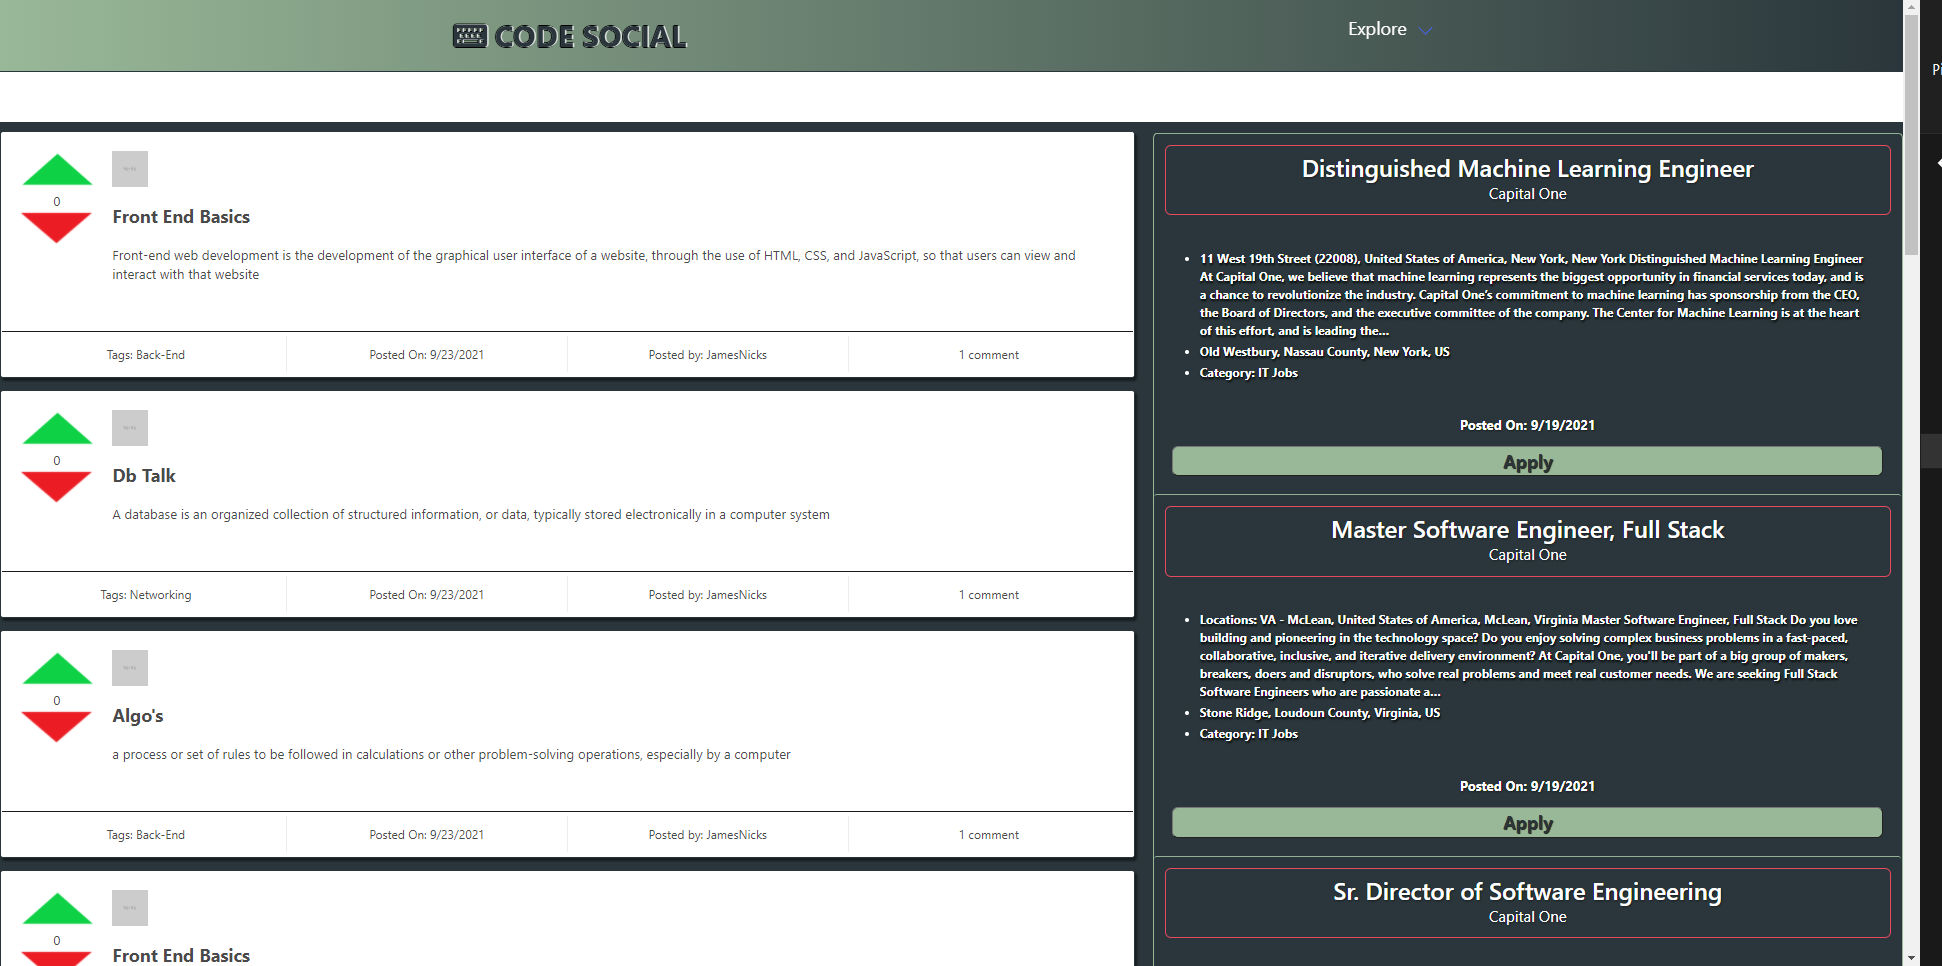1942x966 pixels.
Task: Click Tags: Back-End on first Front End Basics
Action: [146, 355]
